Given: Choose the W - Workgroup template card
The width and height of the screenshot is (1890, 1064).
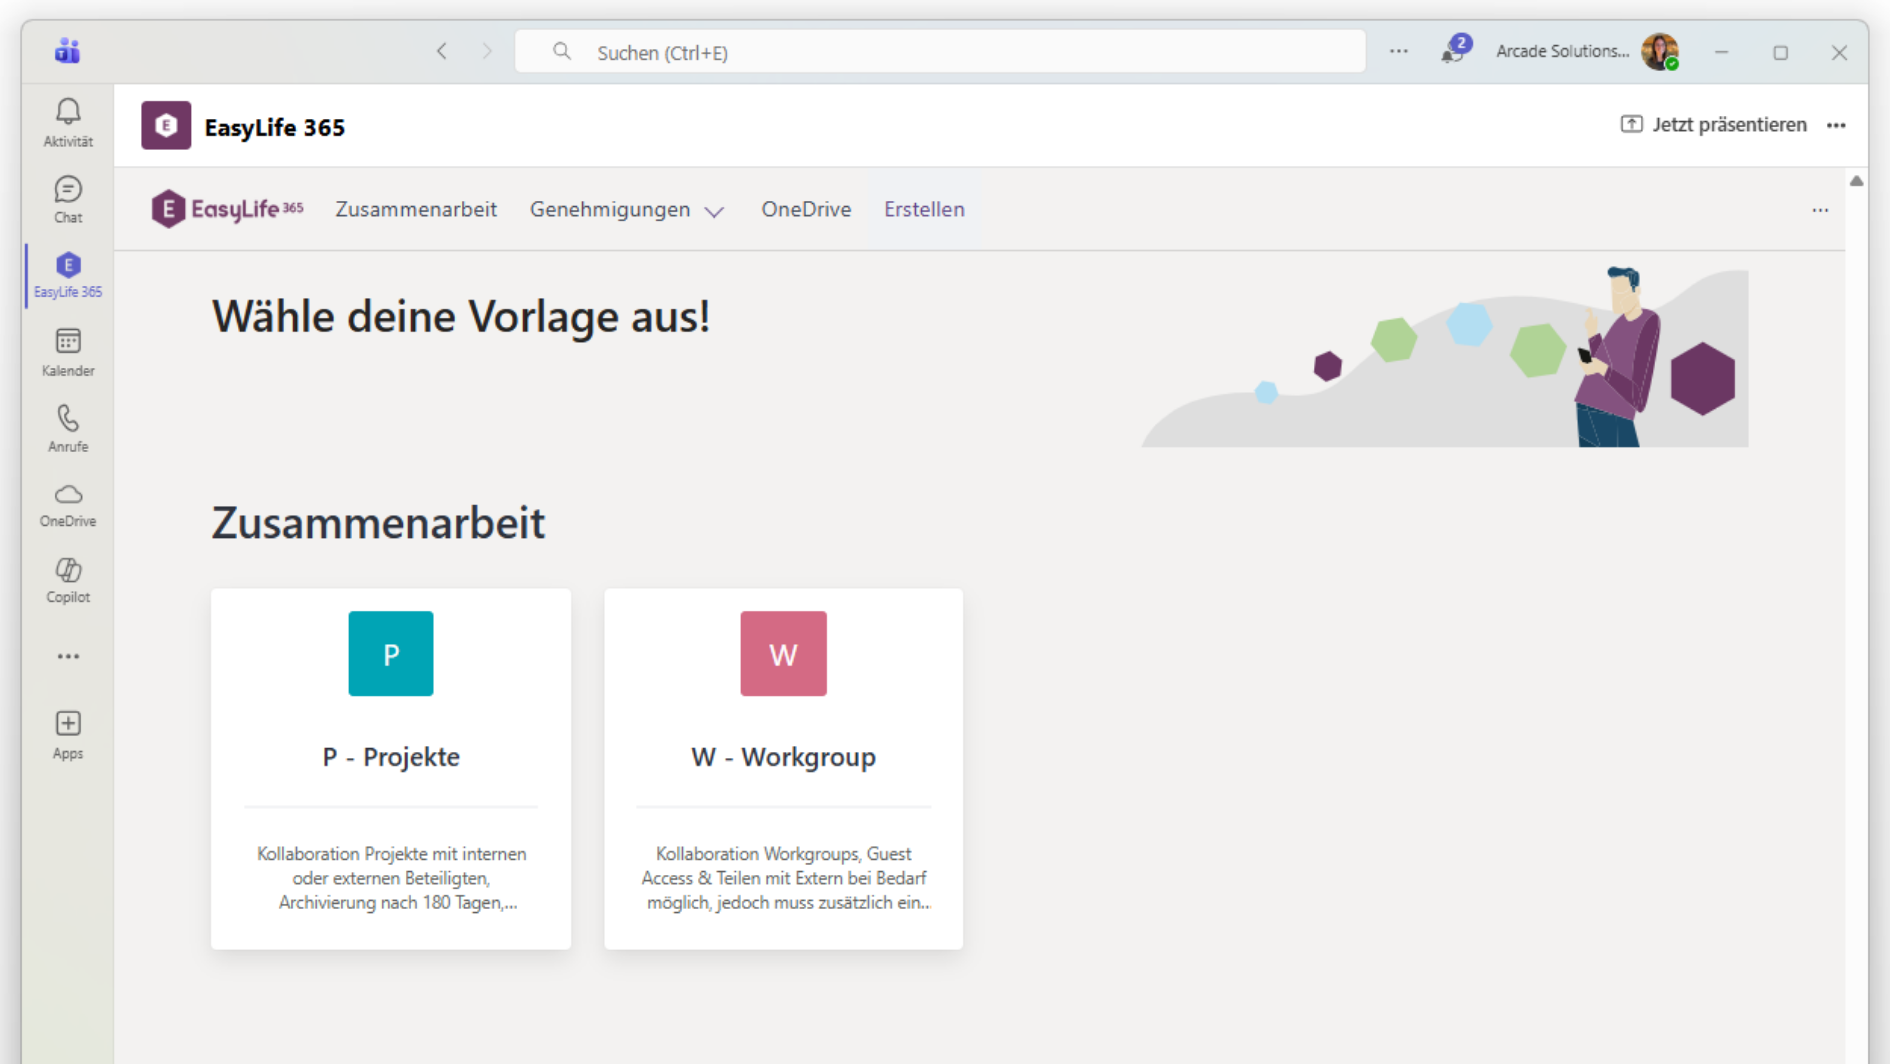Looking at the screenshot, I should pyautogui.click(x=783, y=768).
